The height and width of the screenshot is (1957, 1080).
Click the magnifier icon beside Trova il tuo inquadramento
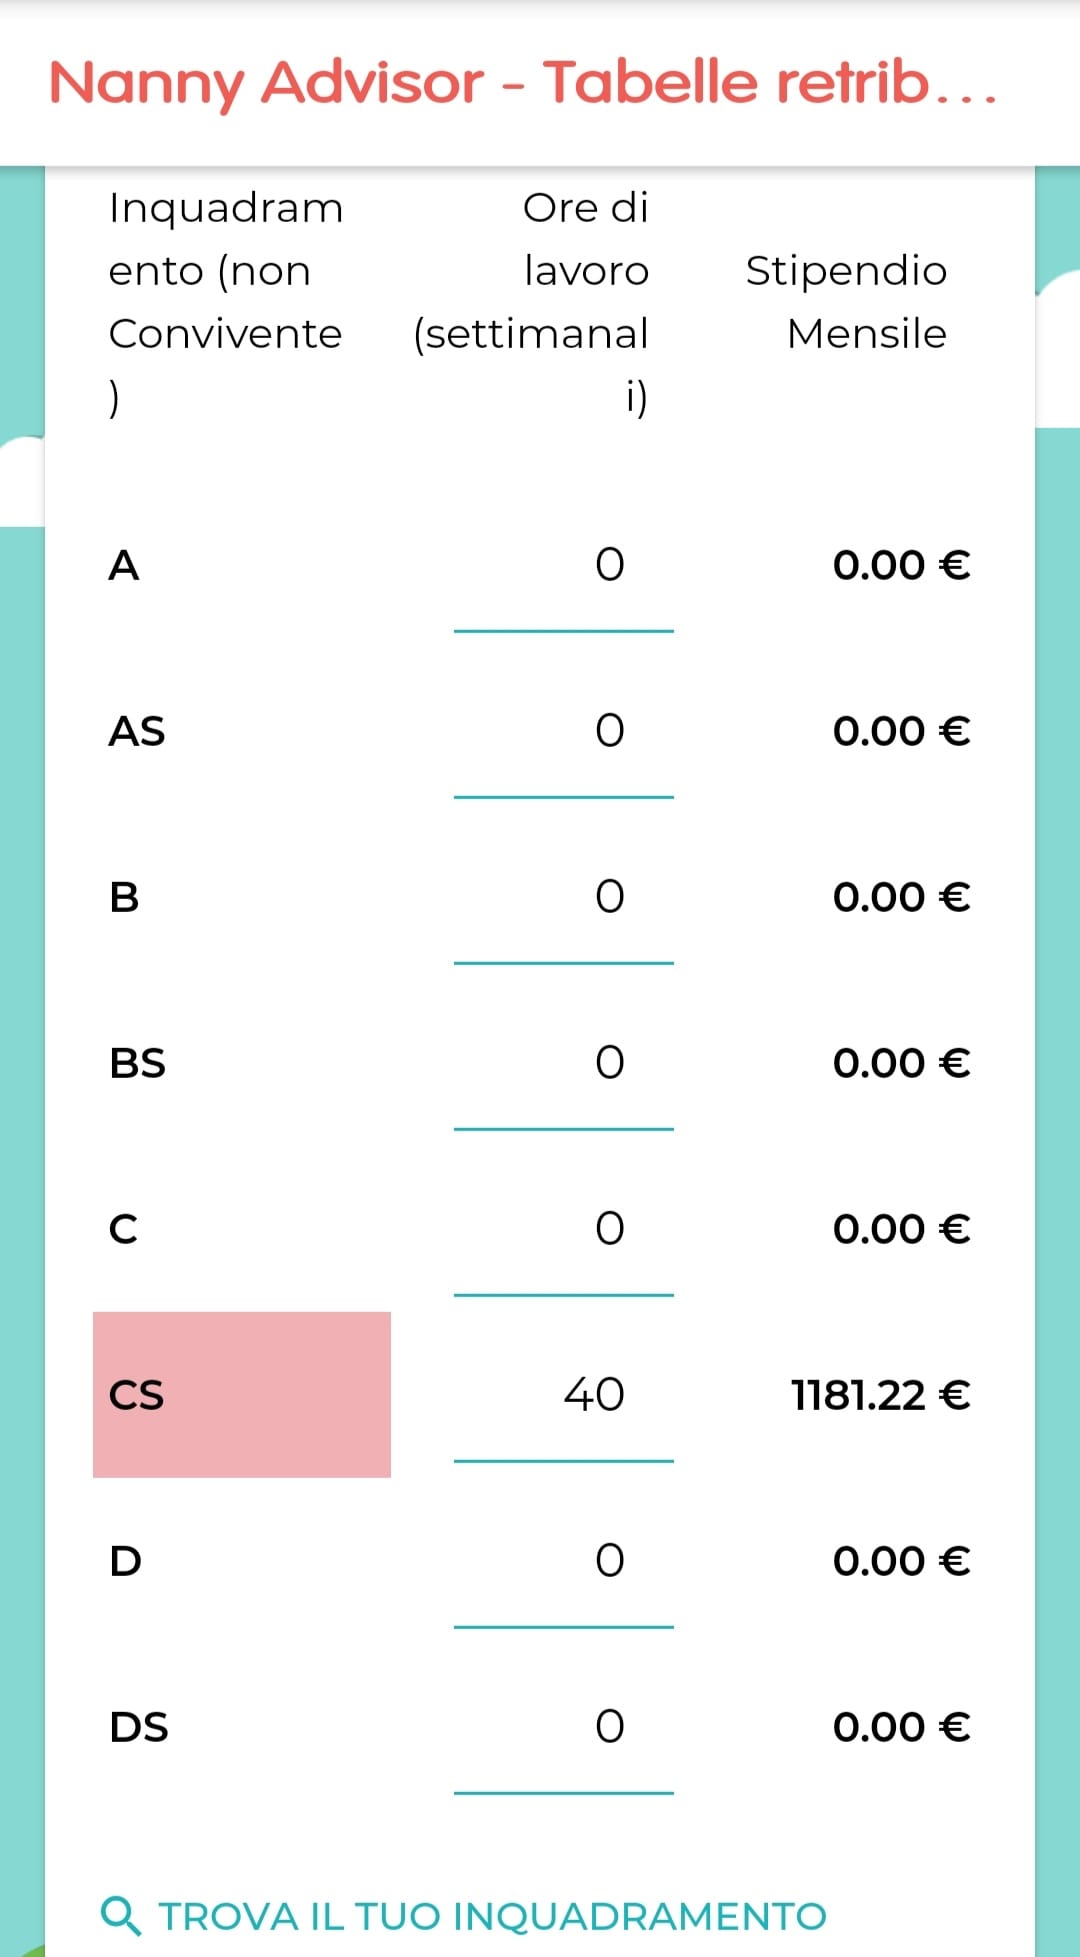click(x=121, y=1915)
